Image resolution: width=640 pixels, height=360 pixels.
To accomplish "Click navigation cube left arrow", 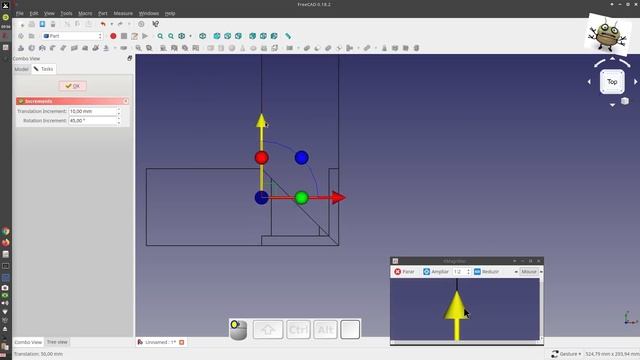I will click(x=589, y=82).
